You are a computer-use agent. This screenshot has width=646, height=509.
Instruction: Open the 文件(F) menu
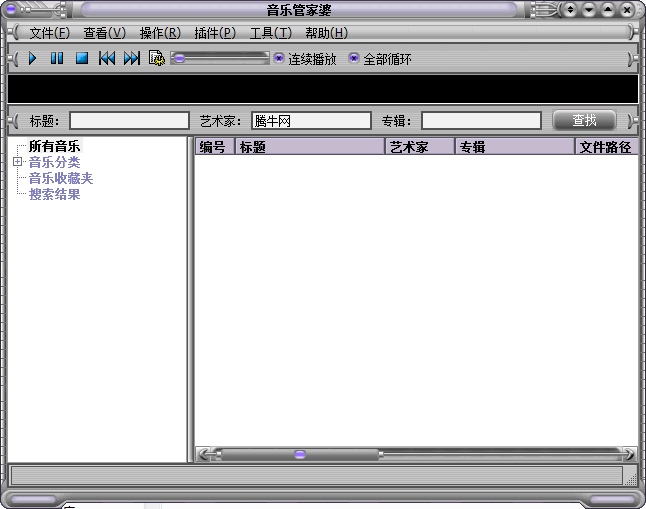[x=49, y=33]
